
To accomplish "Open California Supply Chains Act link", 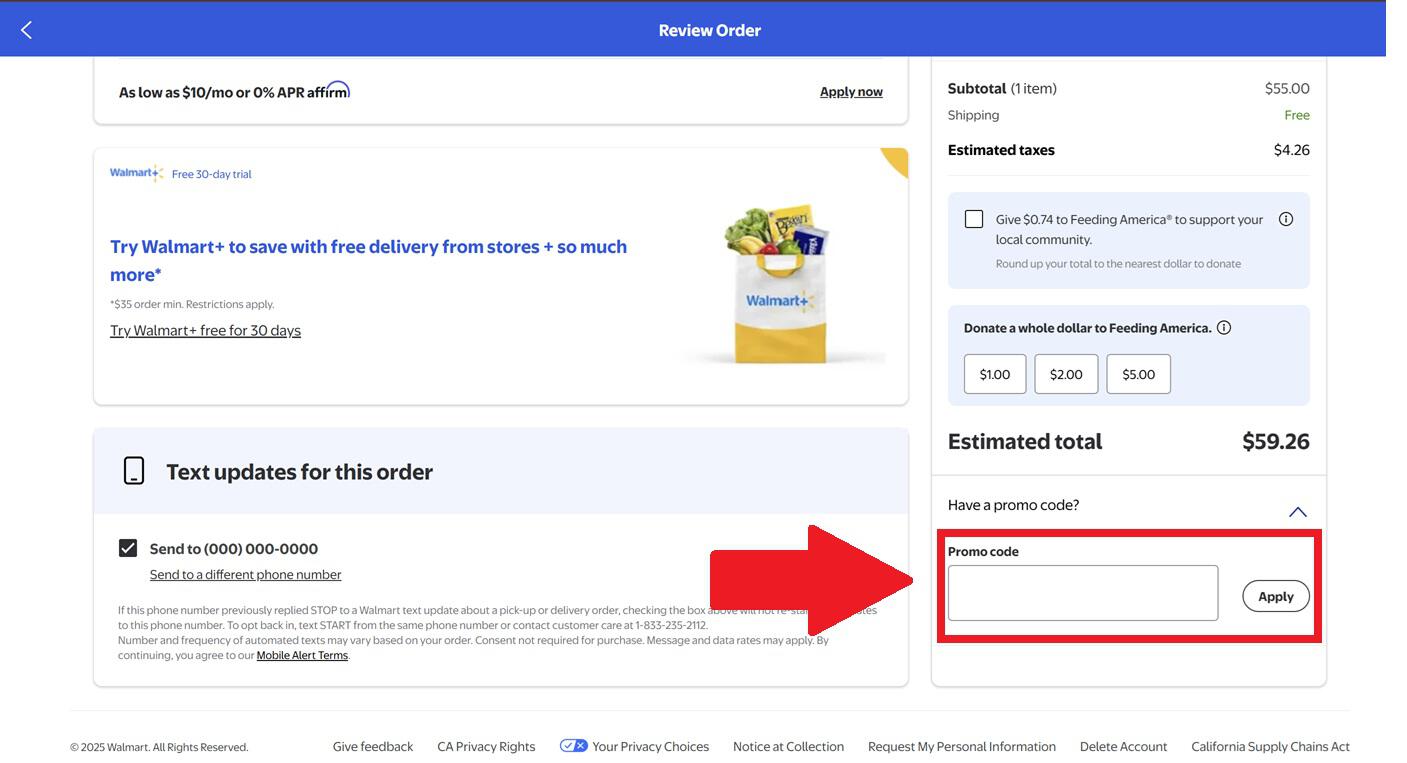I will click(1270, 747).
